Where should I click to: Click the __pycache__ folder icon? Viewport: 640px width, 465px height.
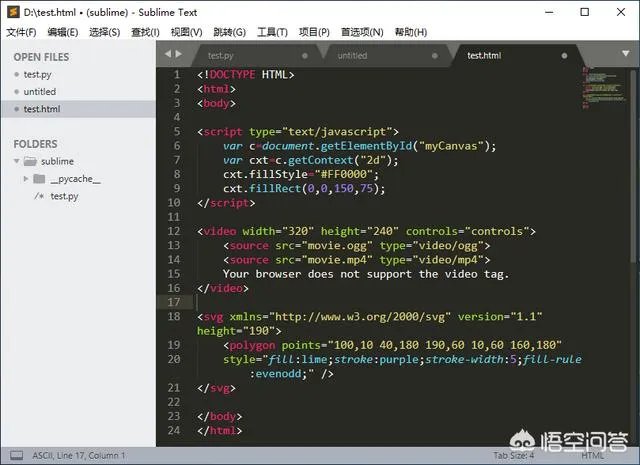pos(40,179)
